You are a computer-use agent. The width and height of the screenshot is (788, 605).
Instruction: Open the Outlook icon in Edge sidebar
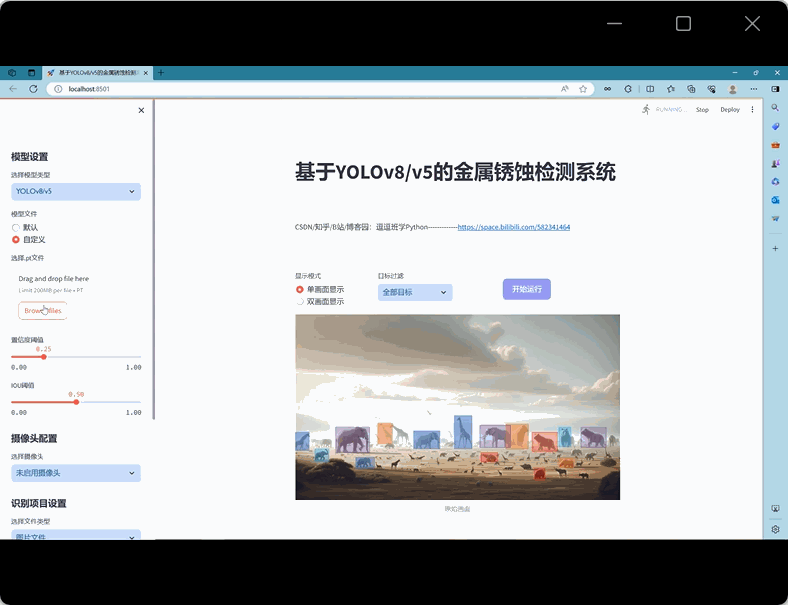pos(775,200)
